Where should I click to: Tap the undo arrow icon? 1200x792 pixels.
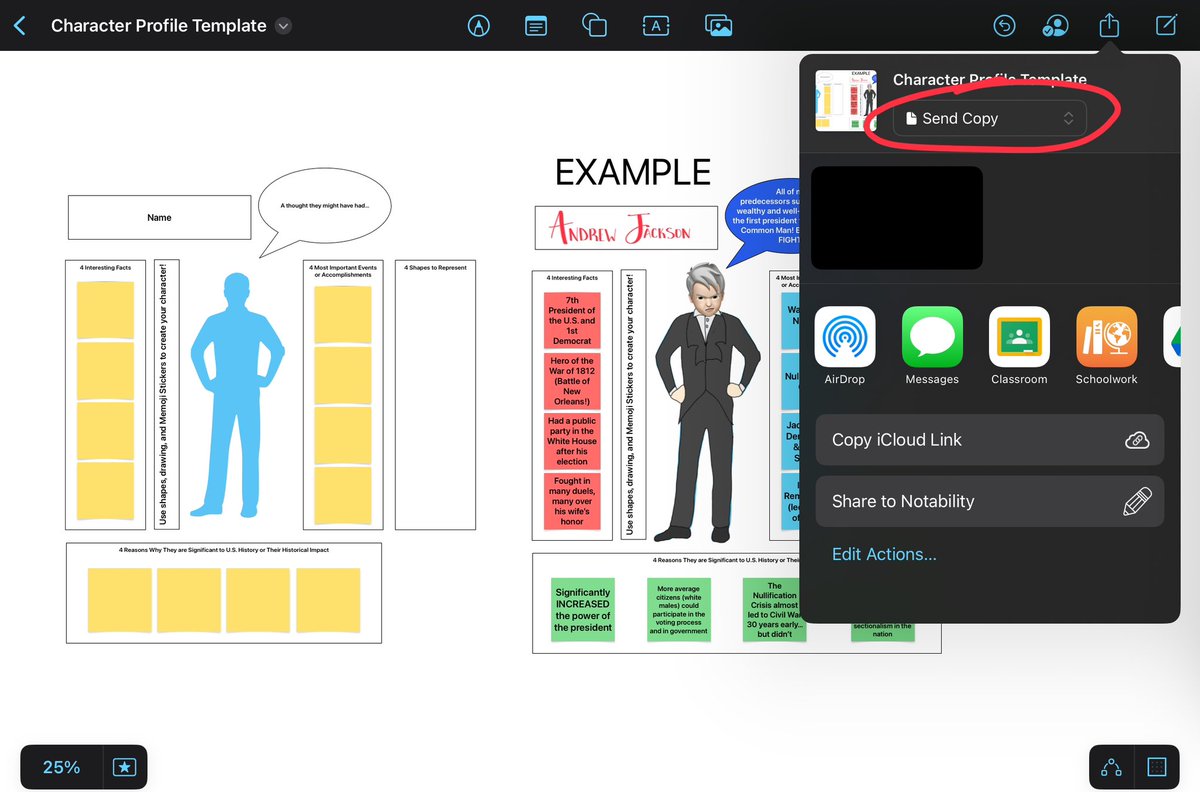pyautogui.click(x=1004, y=26)
